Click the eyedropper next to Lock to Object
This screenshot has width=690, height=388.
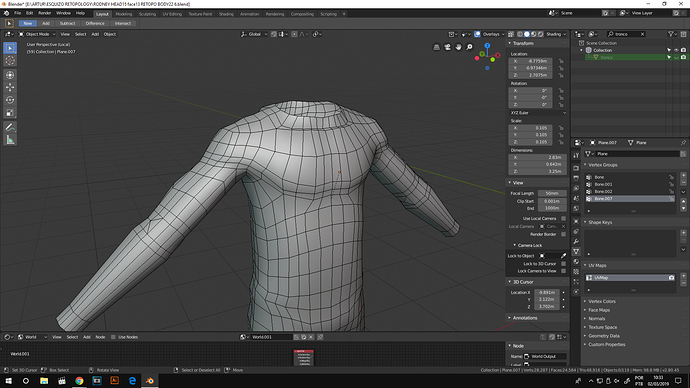coord(563,256)
